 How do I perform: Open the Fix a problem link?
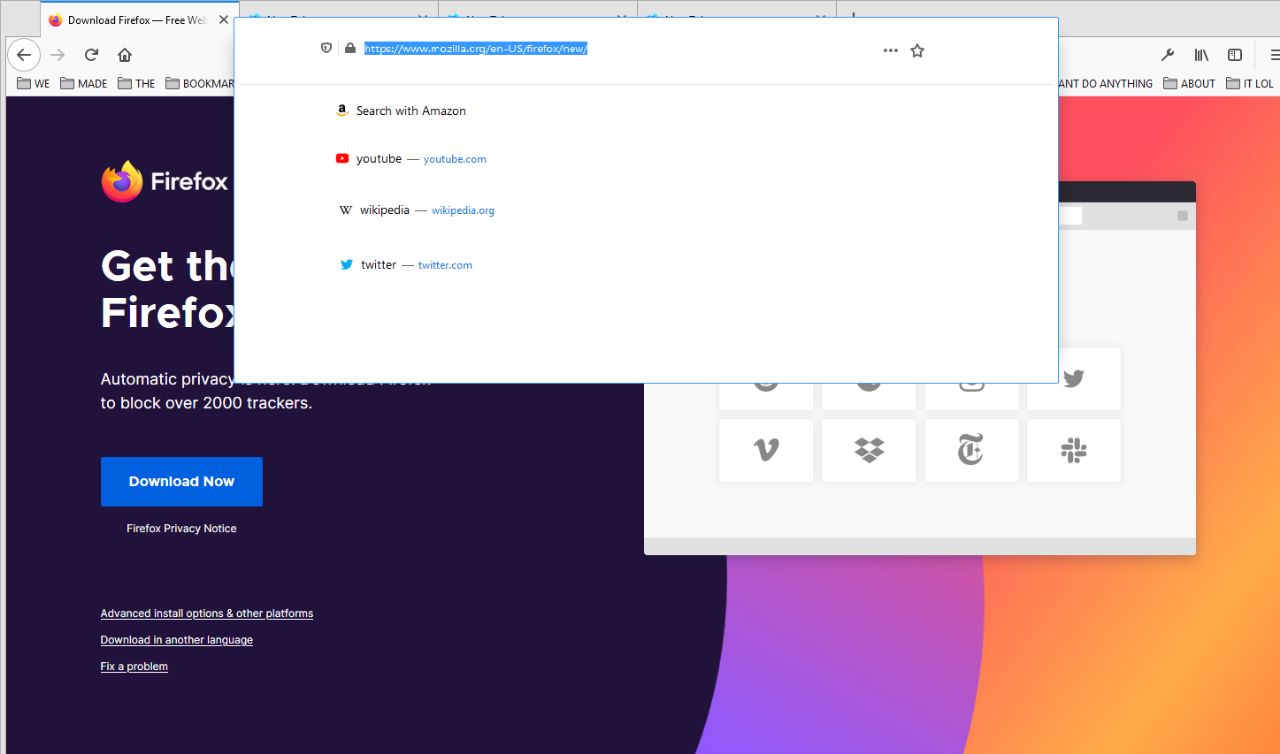coord(134,666)
